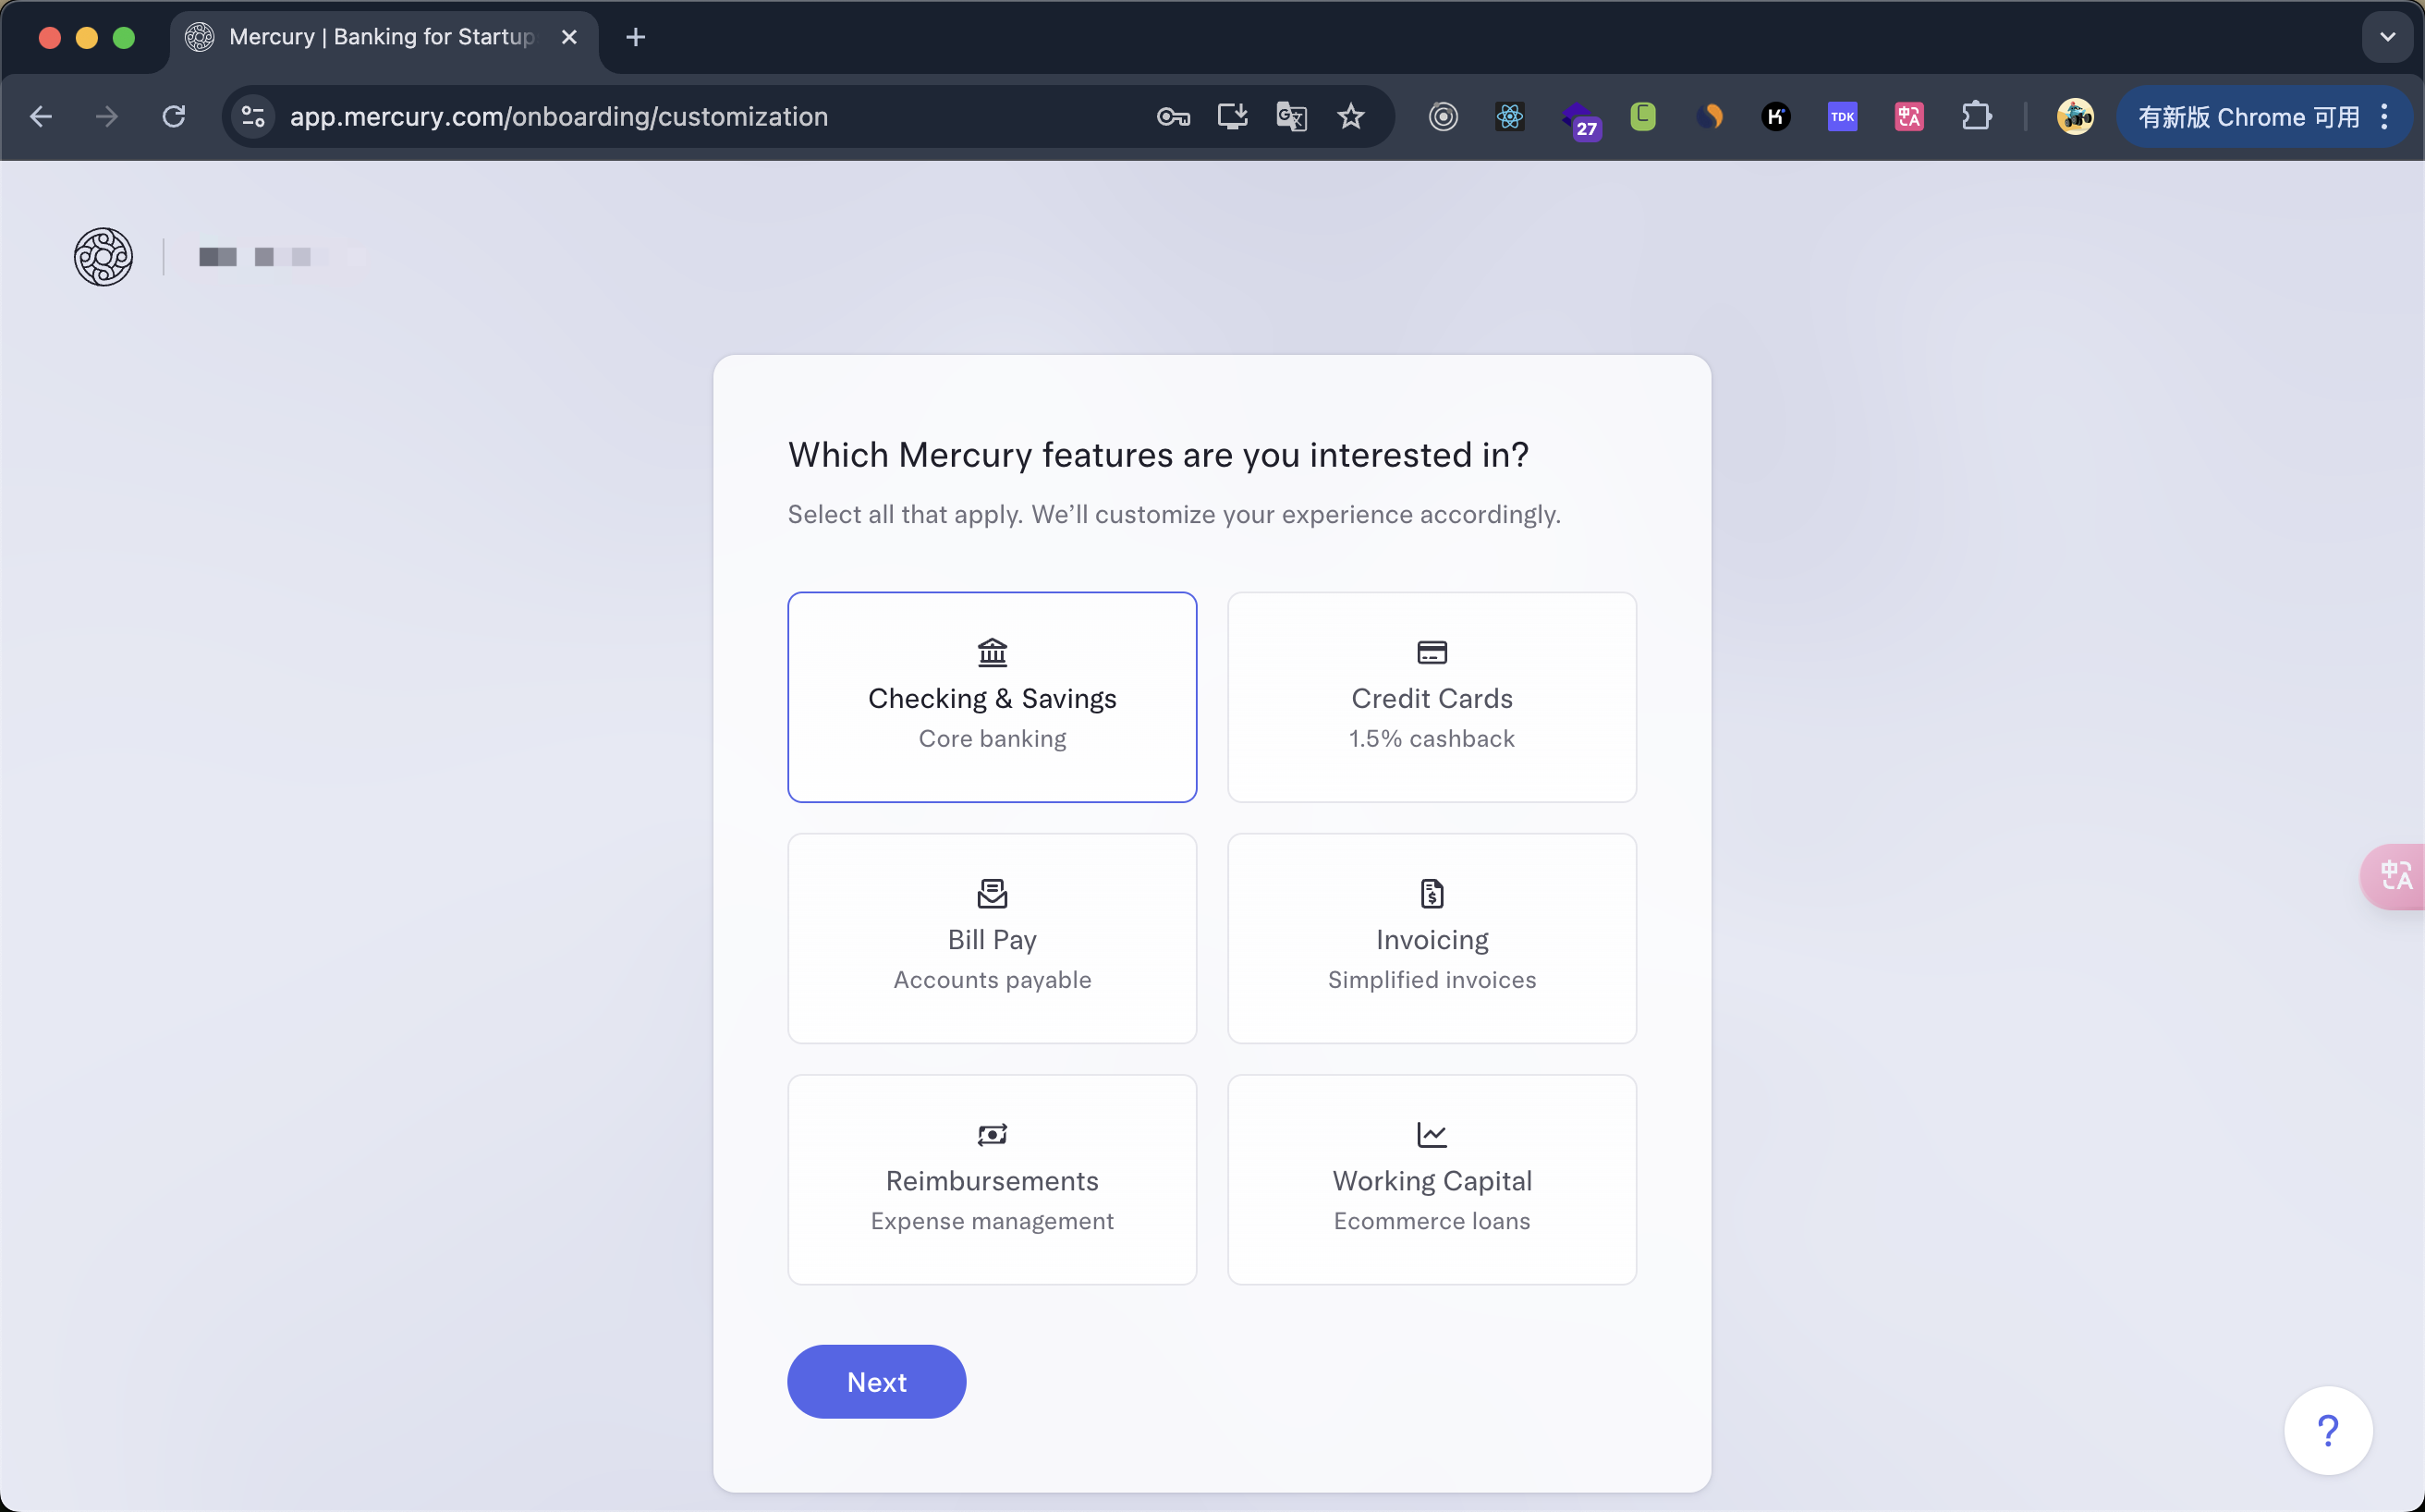Reload the page

174,117
